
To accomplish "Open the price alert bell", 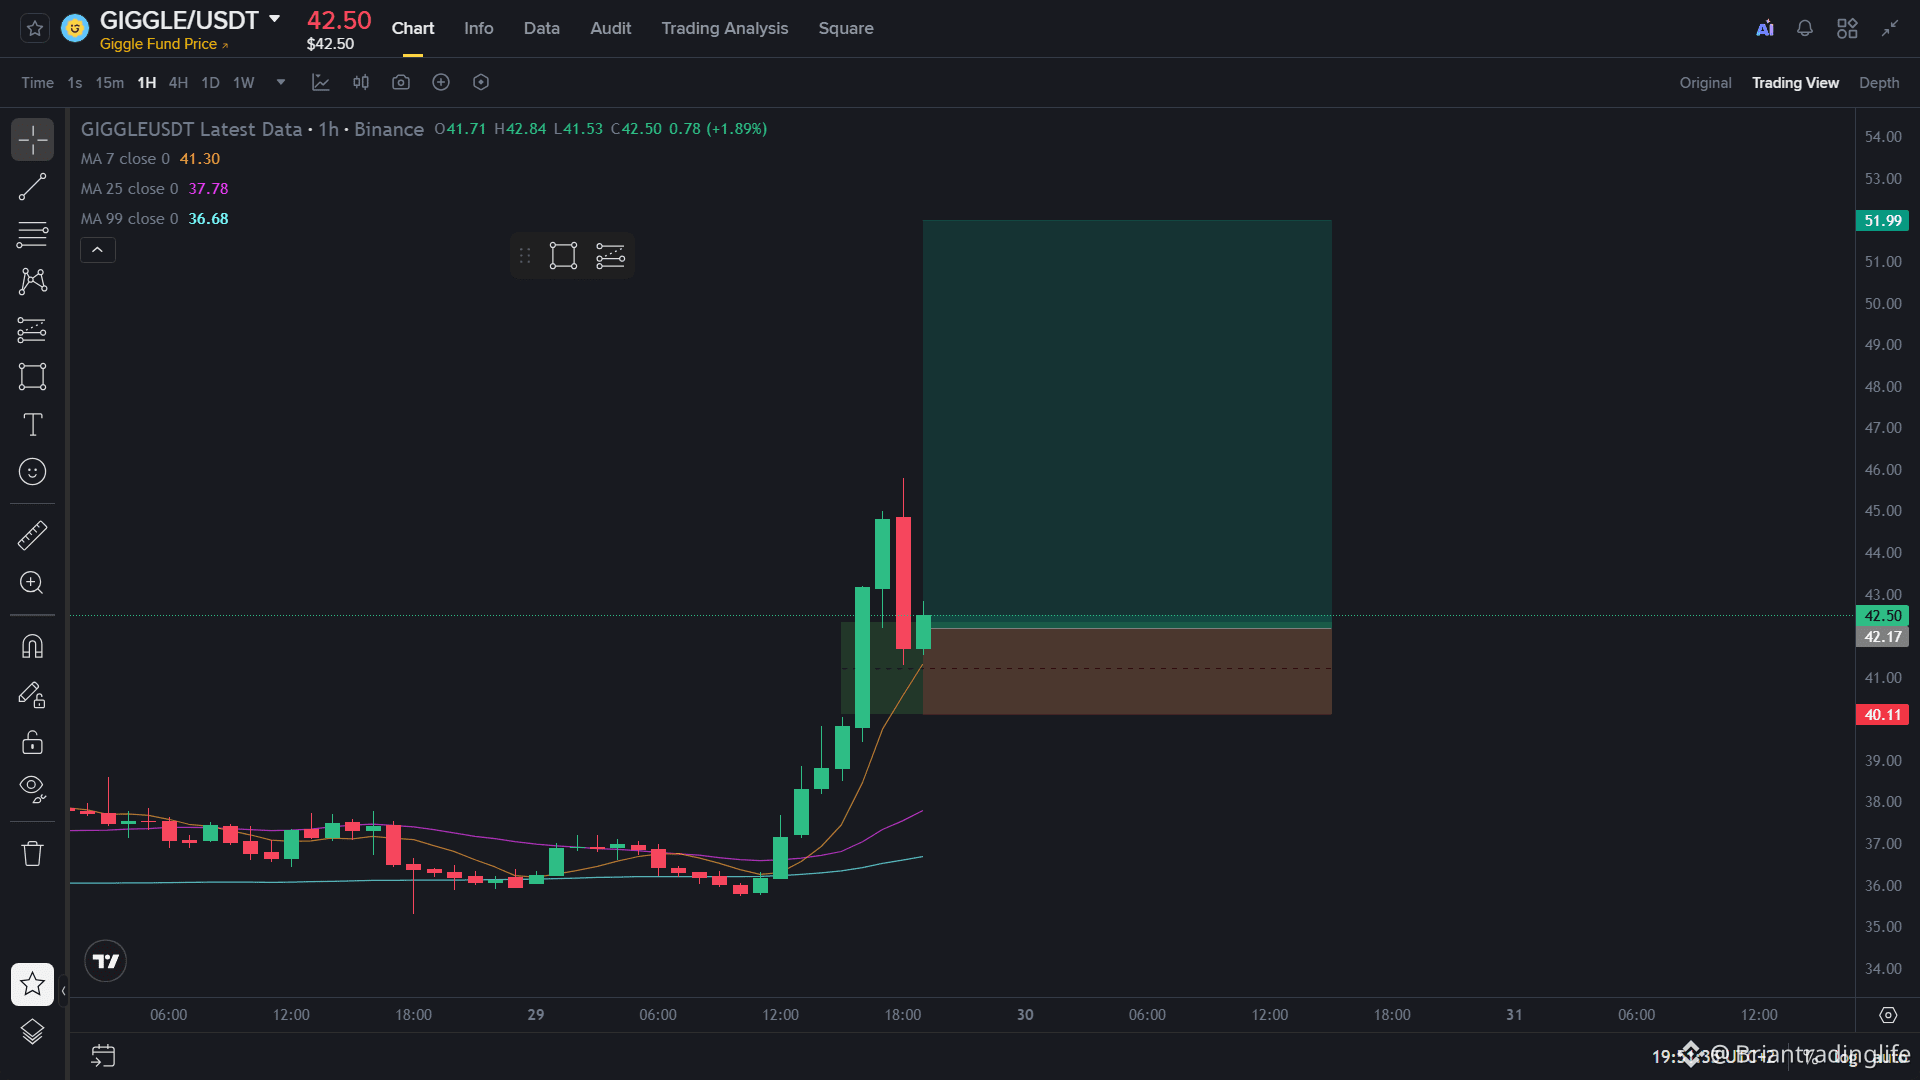I will coord(1805,29).
